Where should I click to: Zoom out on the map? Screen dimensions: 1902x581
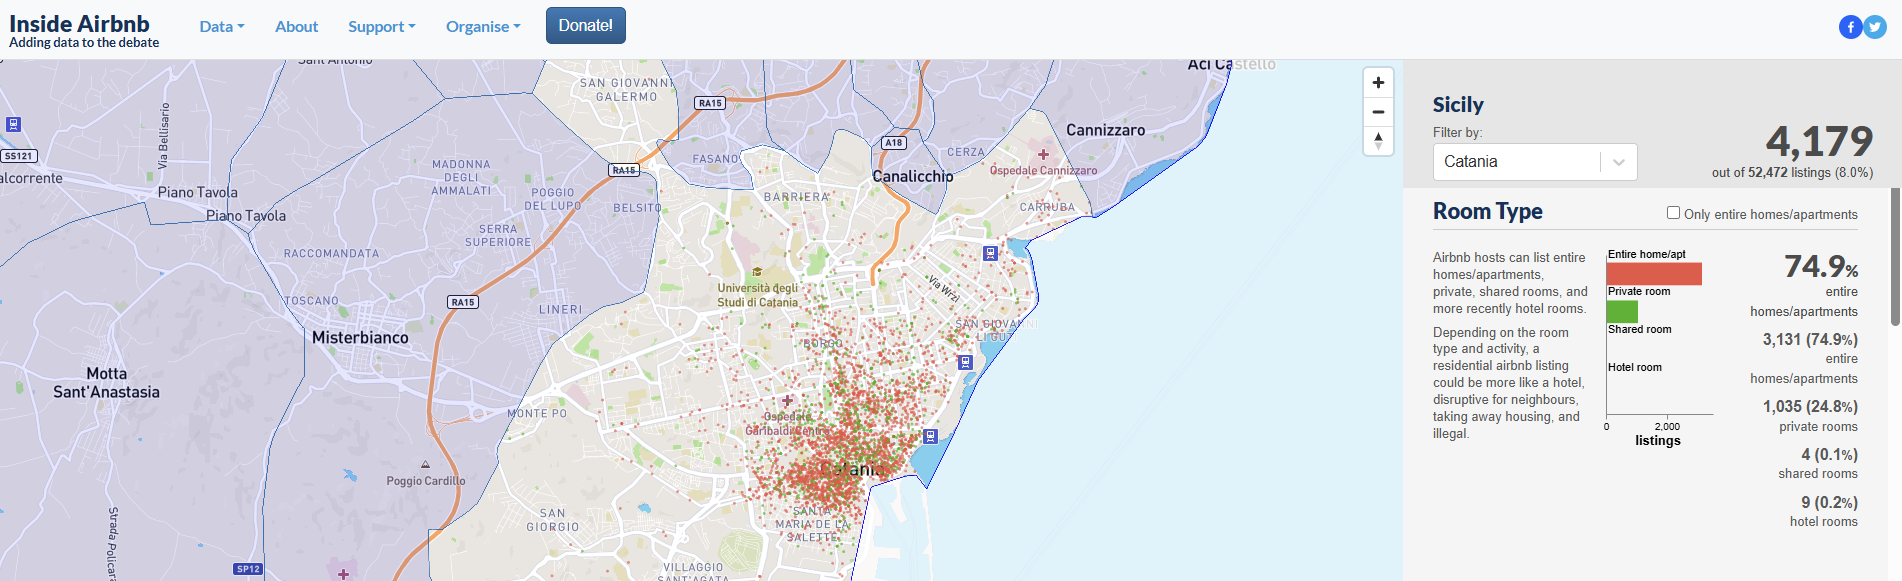point(1378,112)
